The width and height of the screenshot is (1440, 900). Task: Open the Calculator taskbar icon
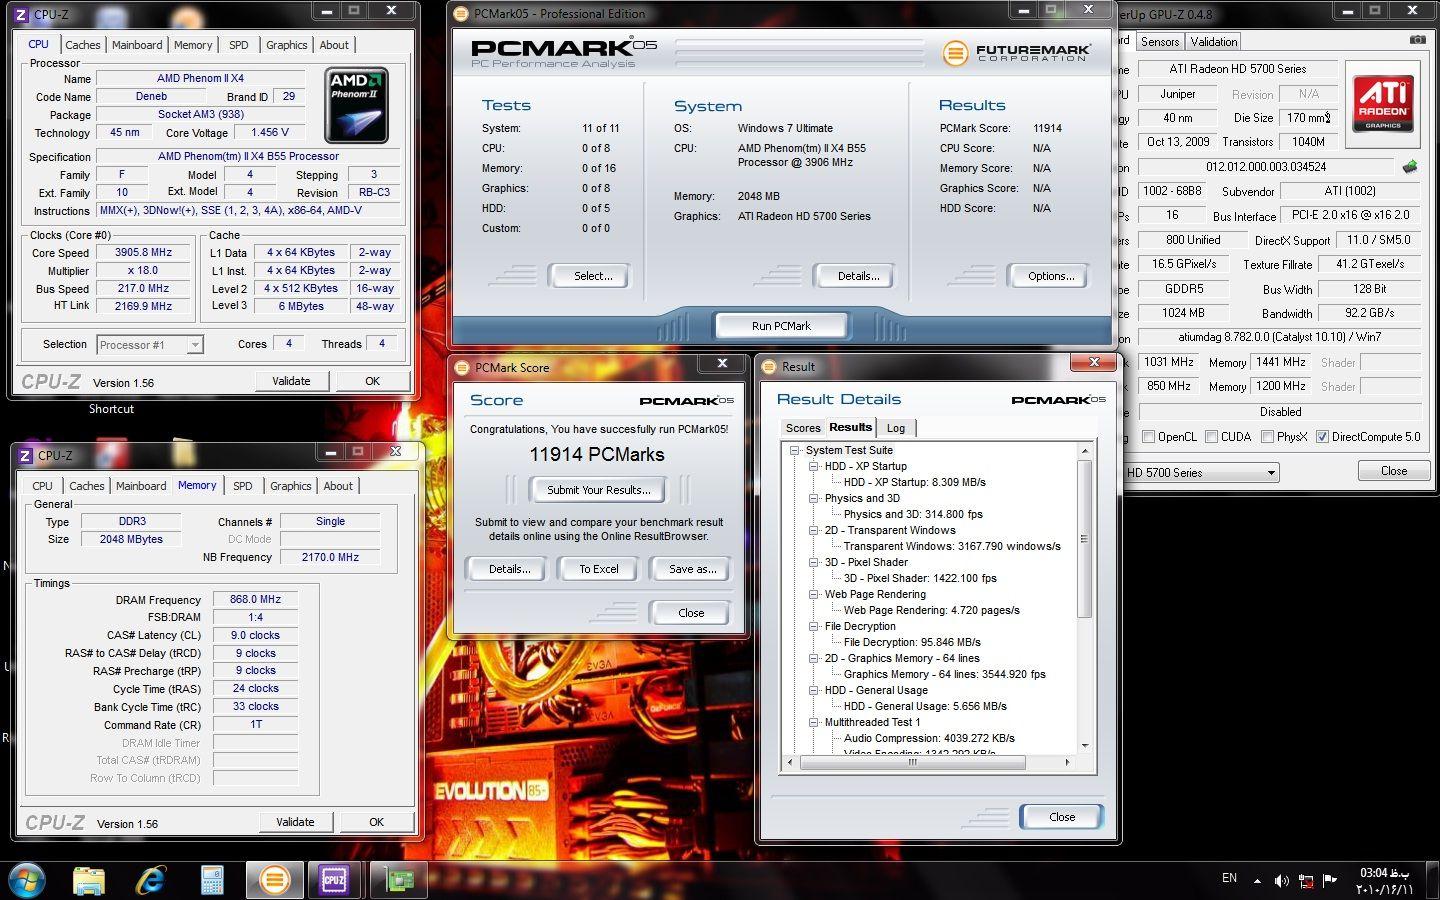(x=212, y=880)
